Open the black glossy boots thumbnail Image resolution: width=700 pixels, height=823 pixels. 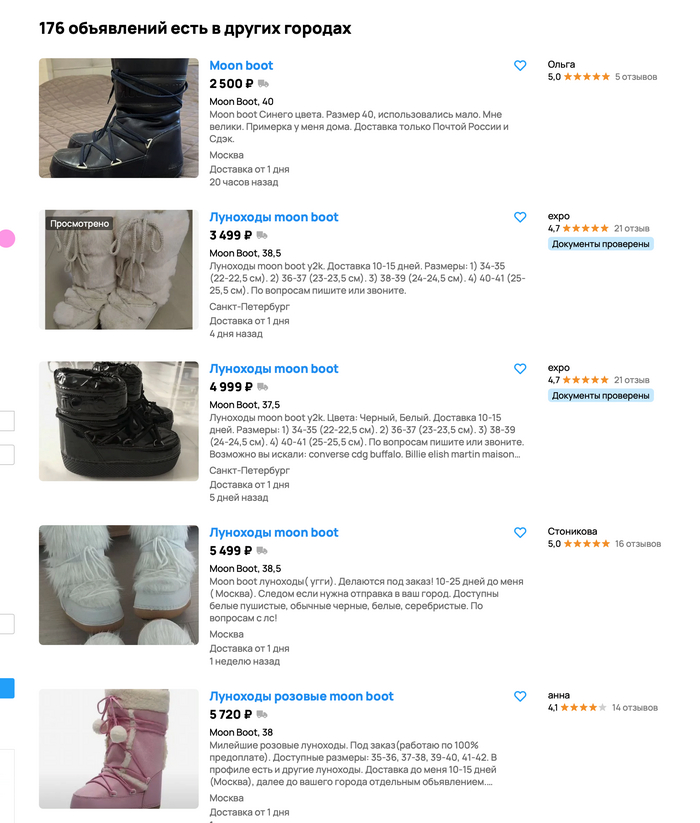point(119,421)
